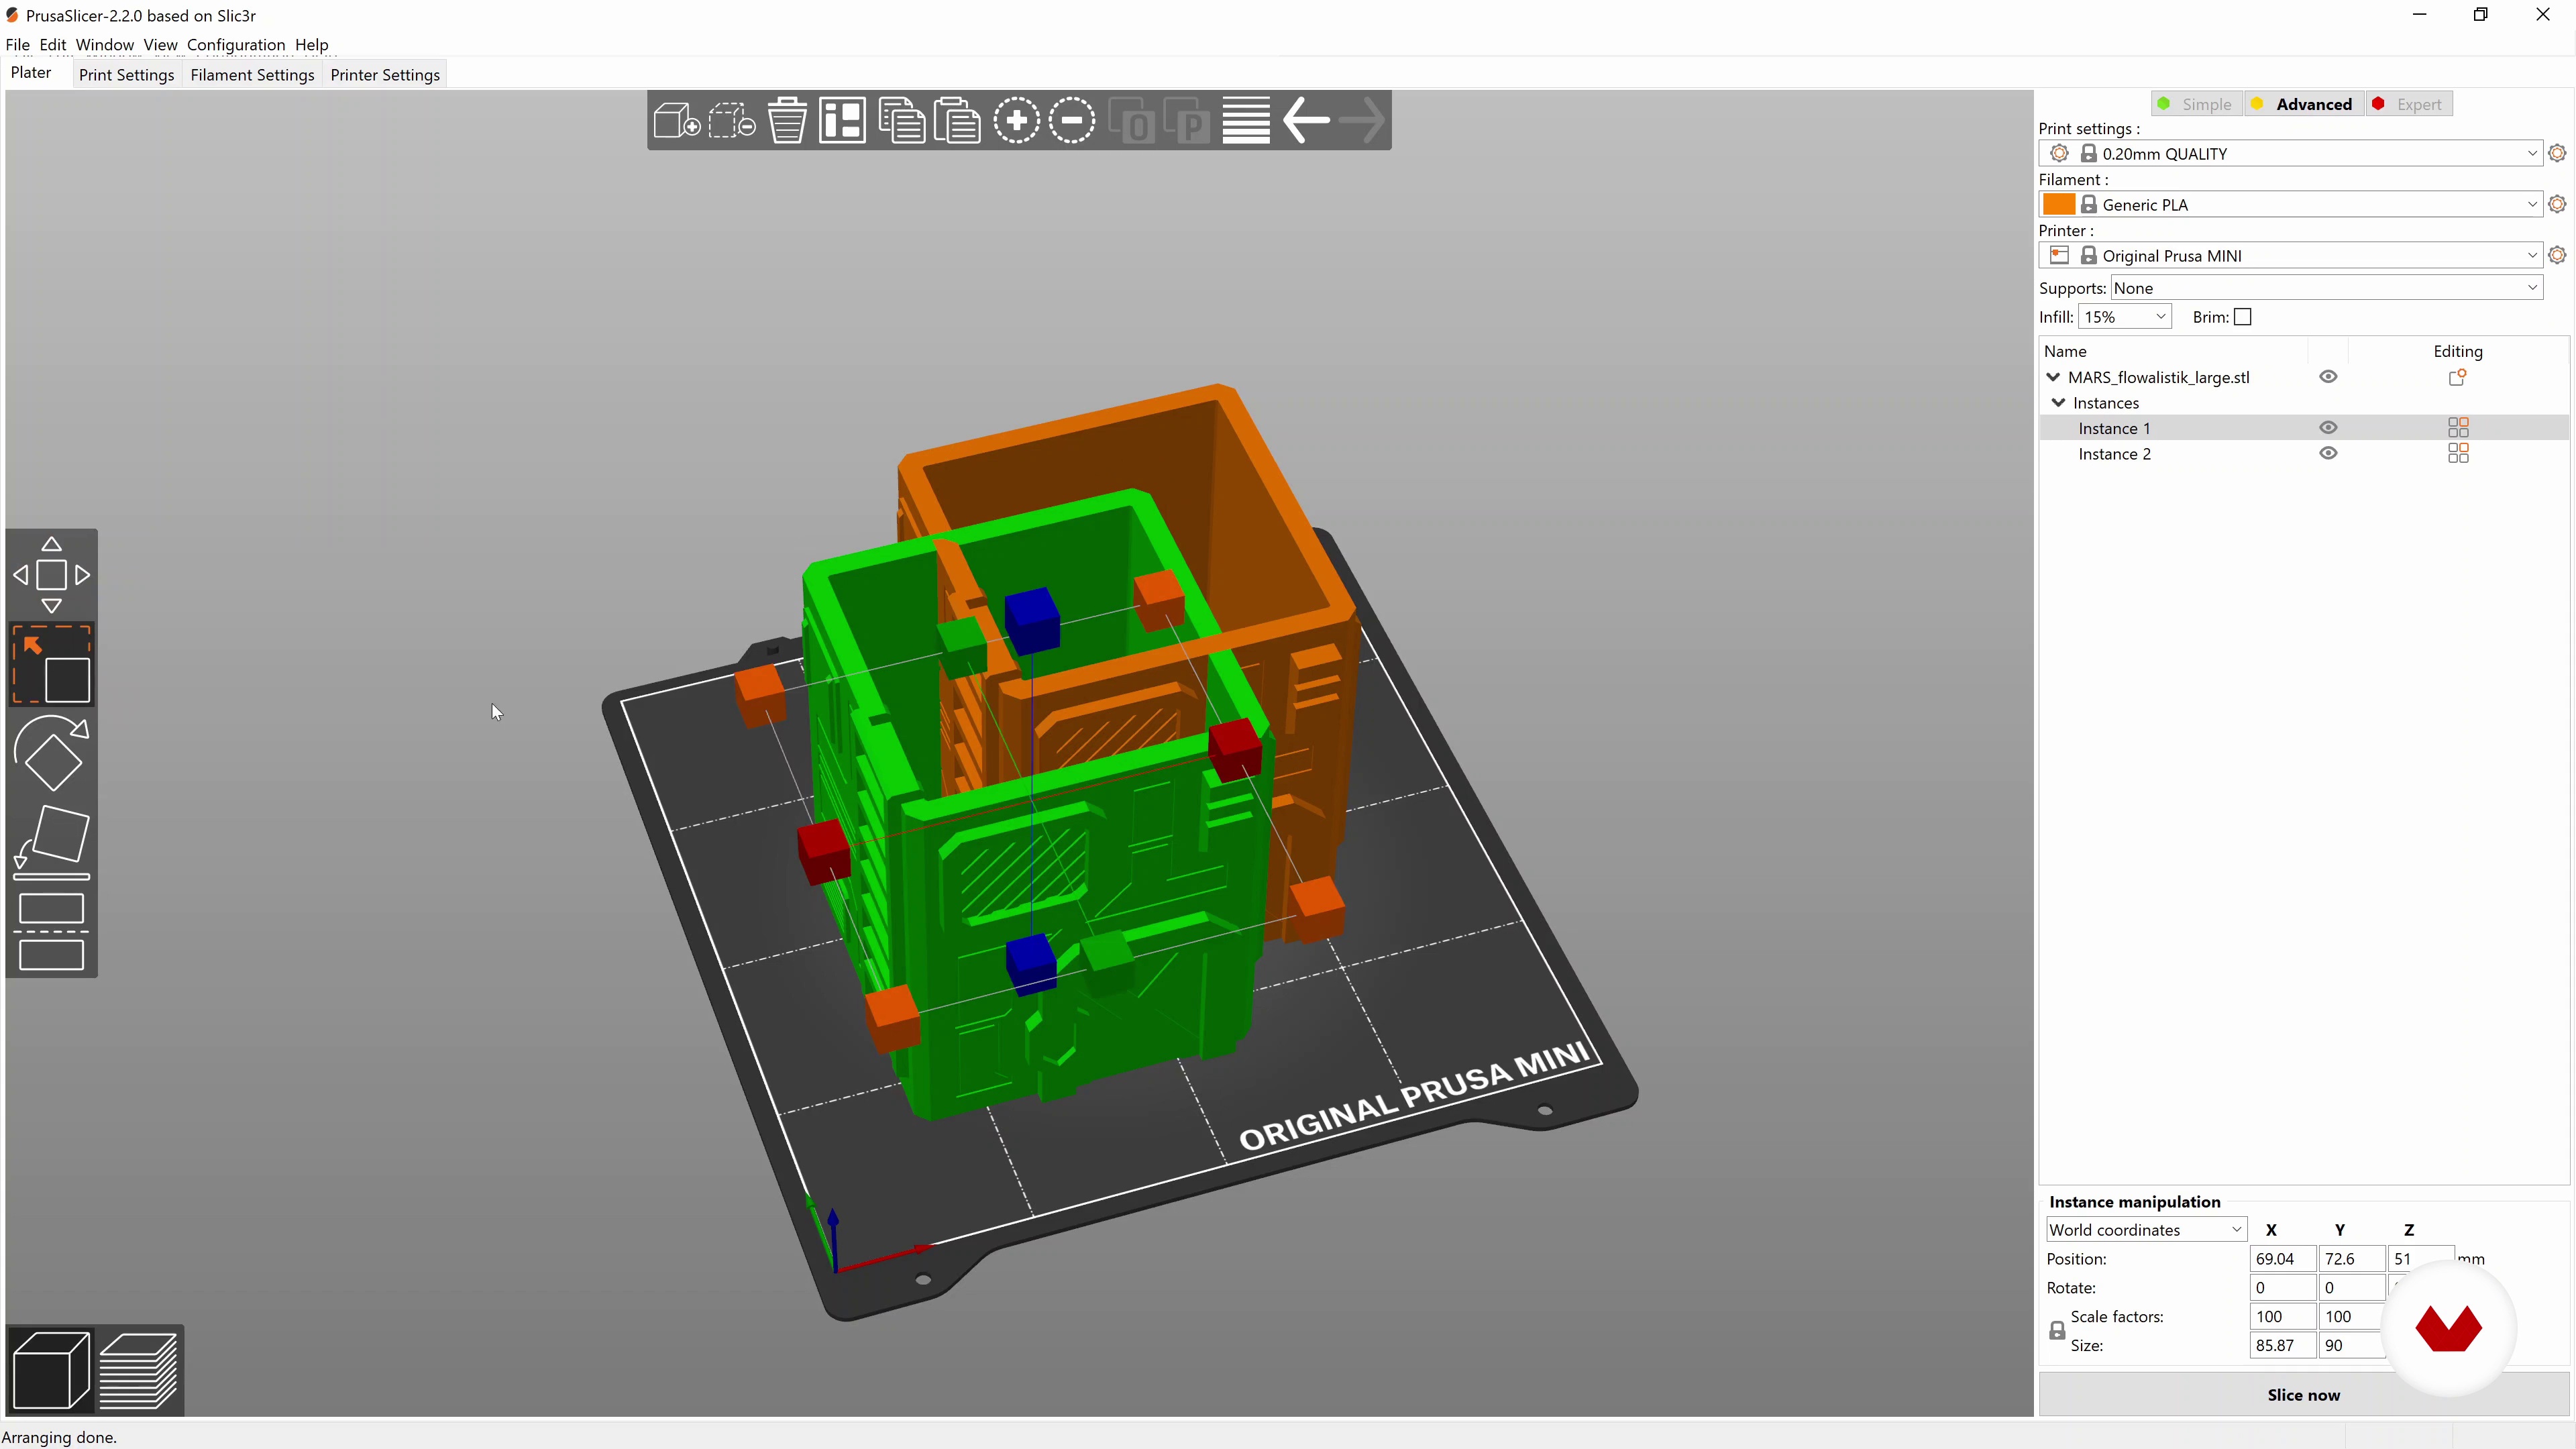Image resolution: width=2576 pixels, height=1449 pixels.
Task: Click the Position Y input field
Action: 2351,1259
